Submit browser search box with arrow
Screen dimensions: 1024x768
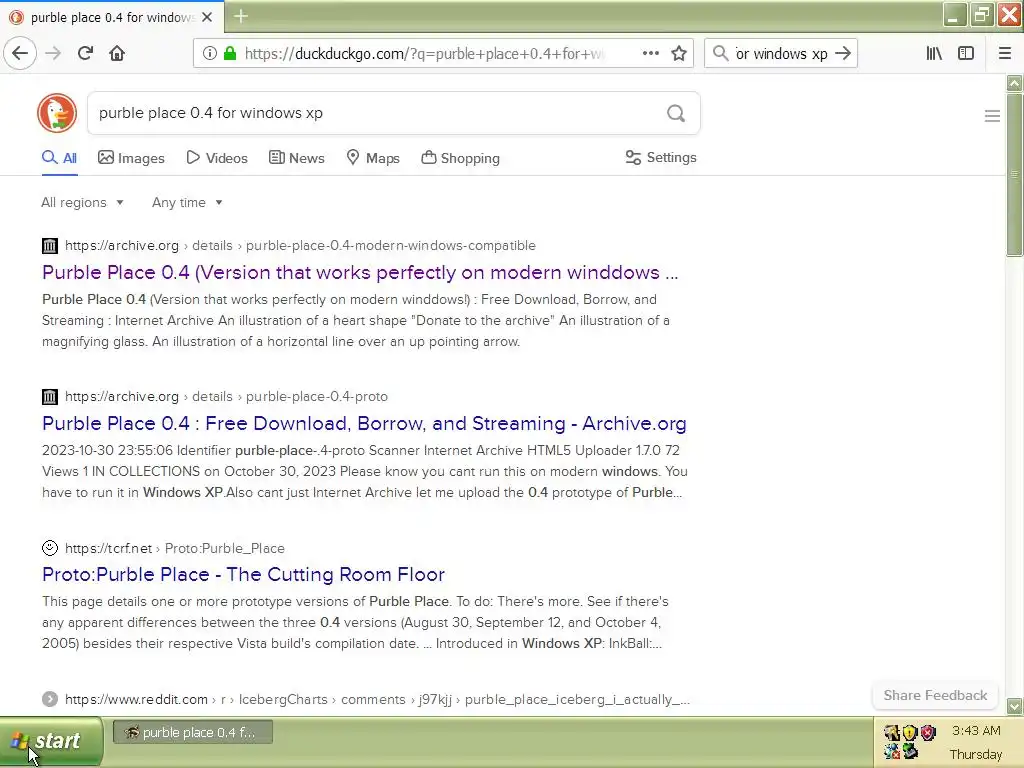(843, 53)
